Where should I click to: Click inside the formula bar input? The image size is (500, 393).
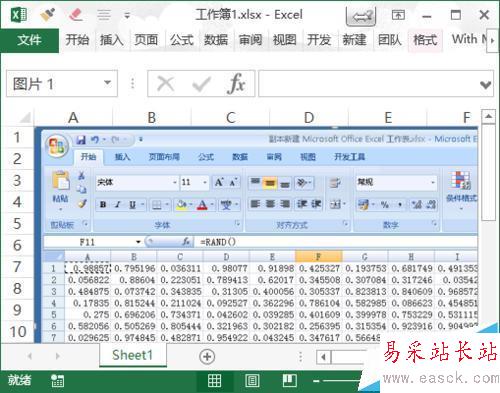368,83
